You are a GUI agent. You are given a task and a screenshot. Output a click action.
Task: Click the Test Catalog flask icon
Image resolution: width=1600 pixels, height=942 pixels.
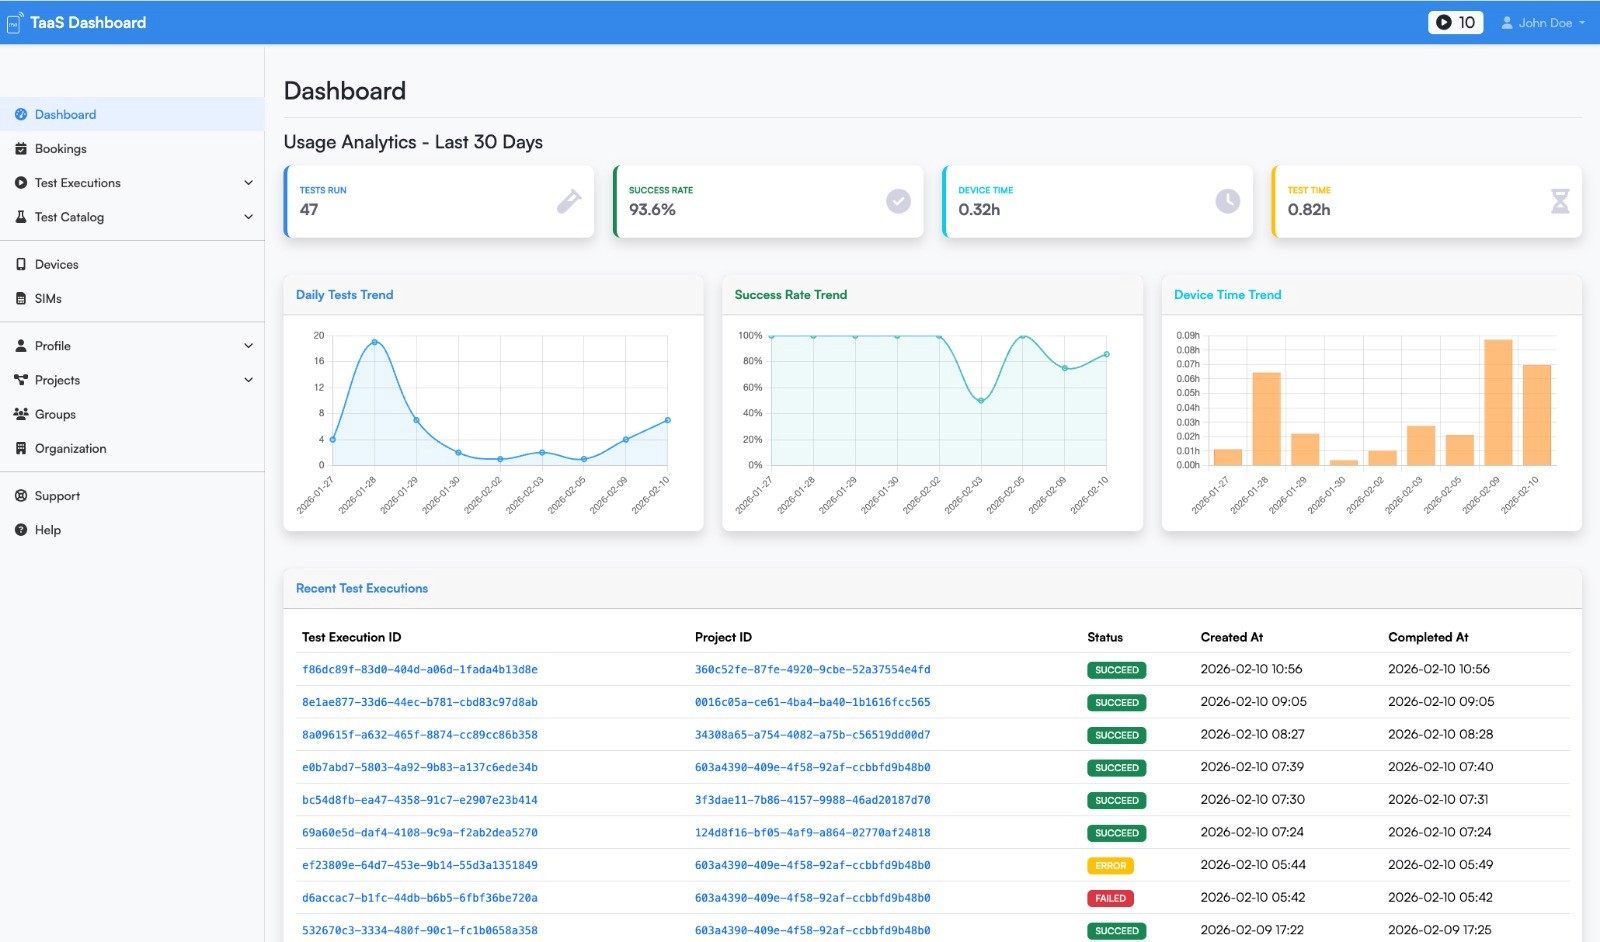coord(21,217)
